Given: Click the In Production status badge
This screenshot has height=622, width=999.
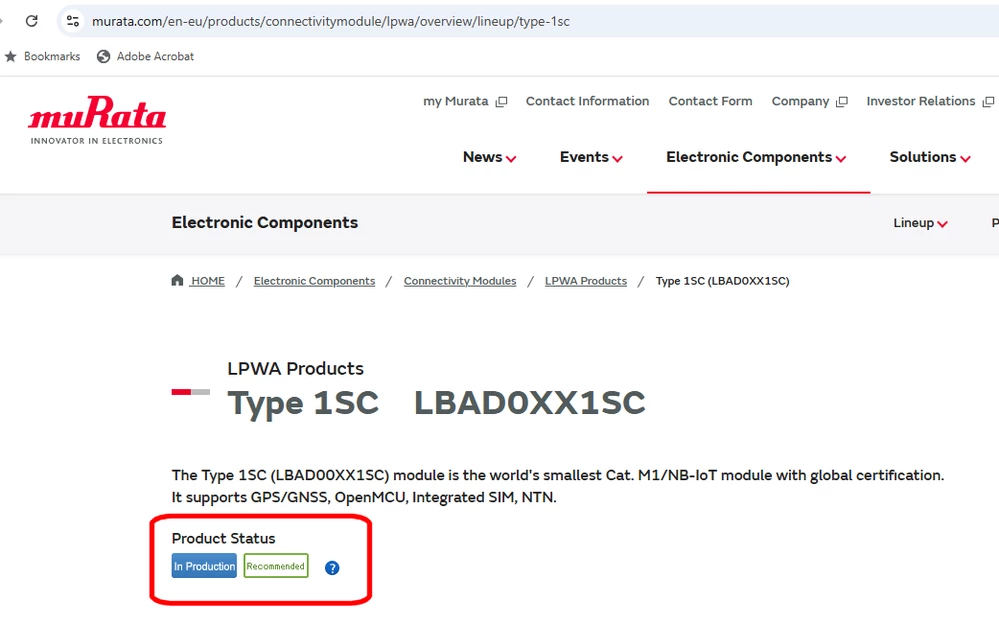Looking at the screenshot, I should pos(204,566).
